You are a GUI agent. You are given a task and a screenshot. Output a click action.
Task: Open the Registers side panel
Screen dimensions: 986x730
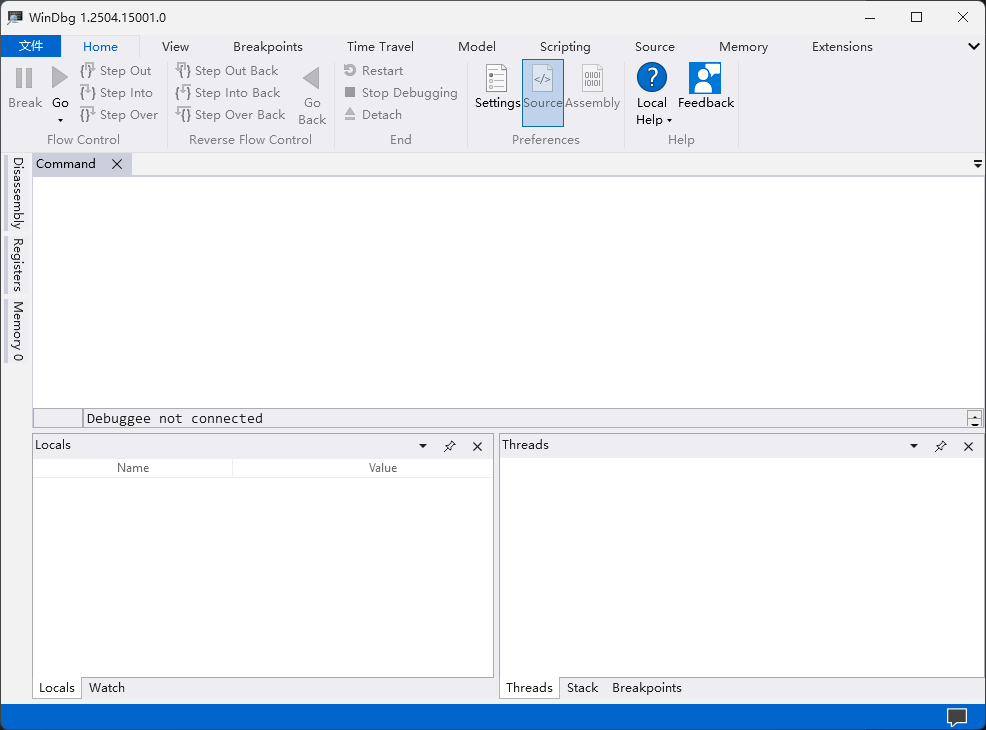click(x=18, y=265)
